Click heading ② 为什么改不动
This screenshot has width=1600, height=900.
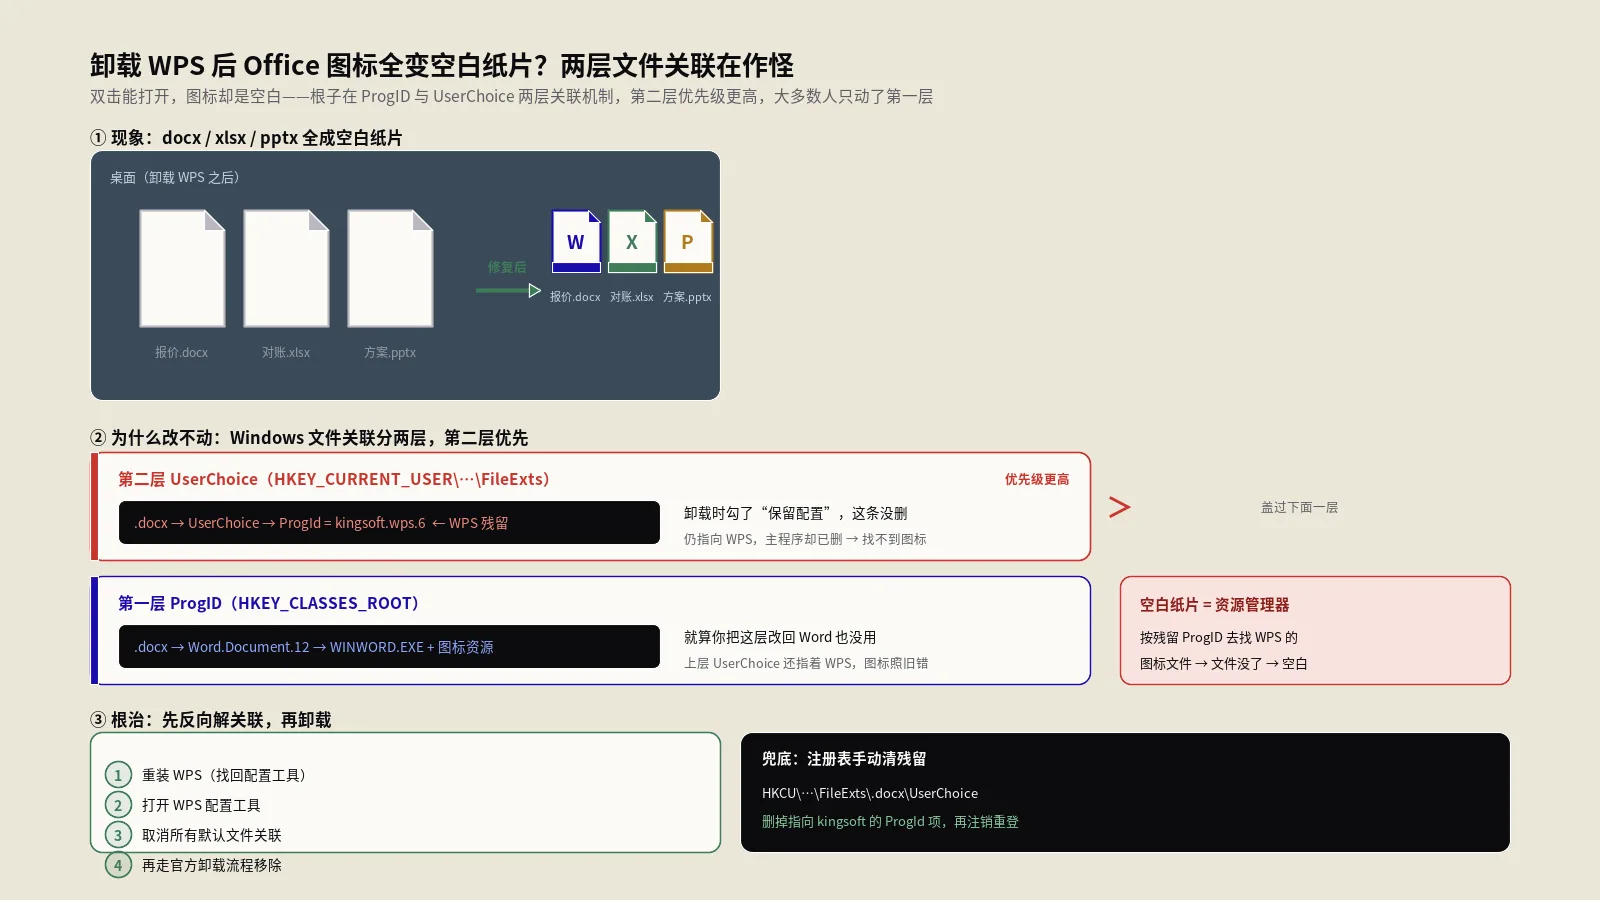[x=309, y=438]
